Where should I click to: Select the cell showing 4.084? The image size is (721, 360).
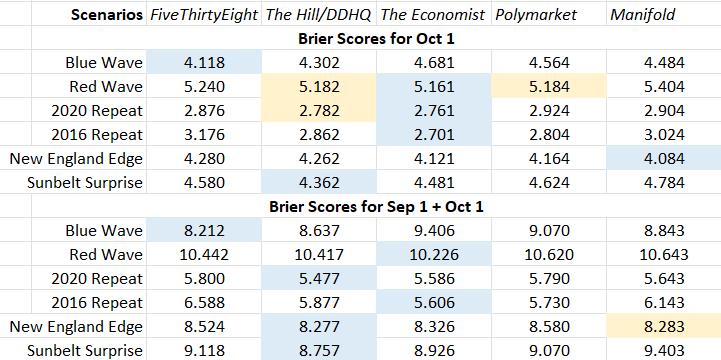tap(664, 158)
